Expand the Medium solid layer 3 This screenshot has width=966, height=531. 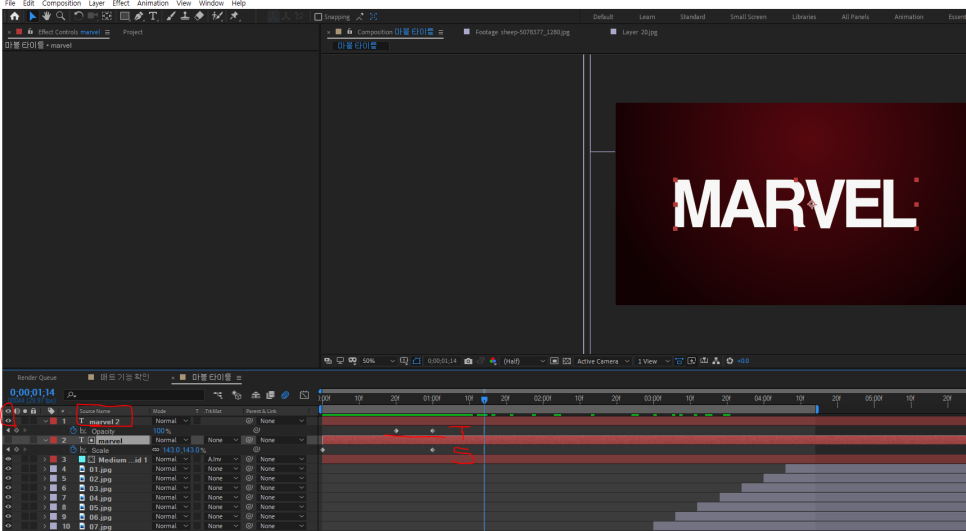point(44,459)
